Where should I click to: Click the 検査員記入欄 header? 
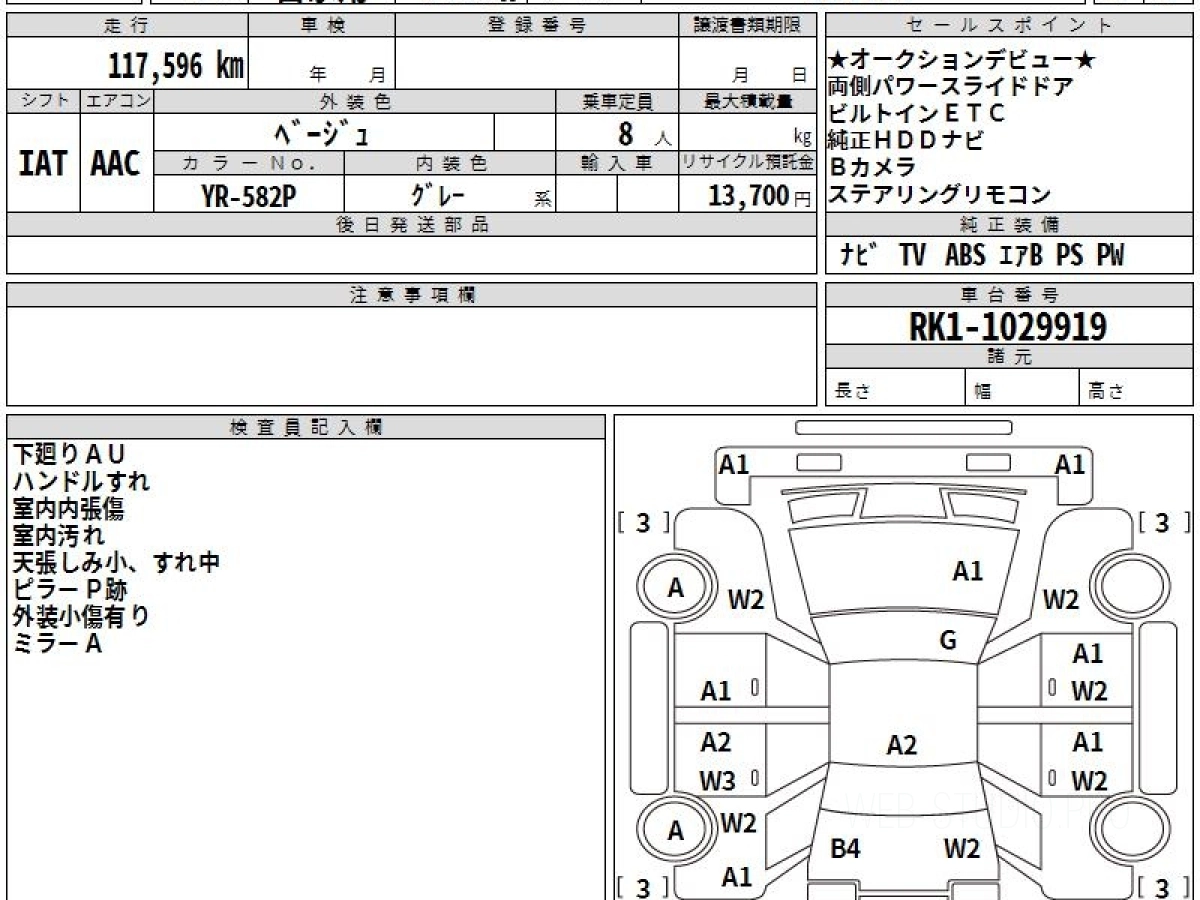point(306,427)
